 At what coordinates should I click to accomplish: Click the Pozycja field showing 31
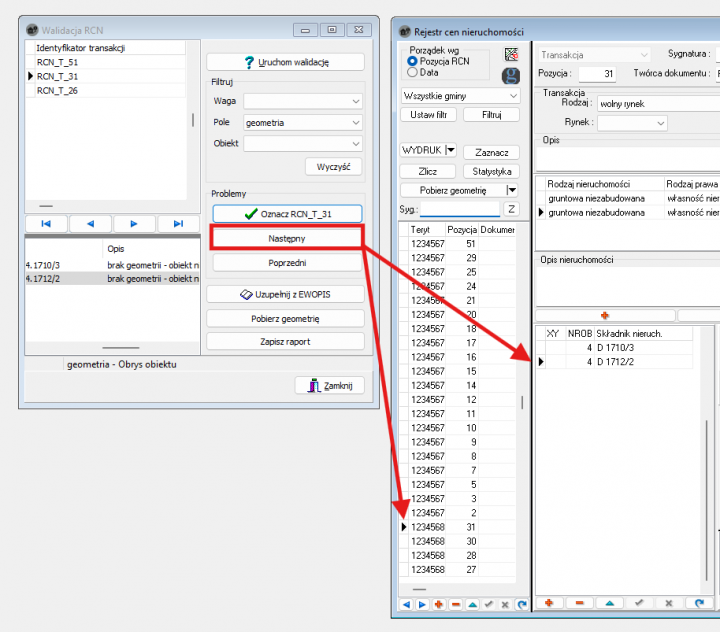tap(597, 73)
